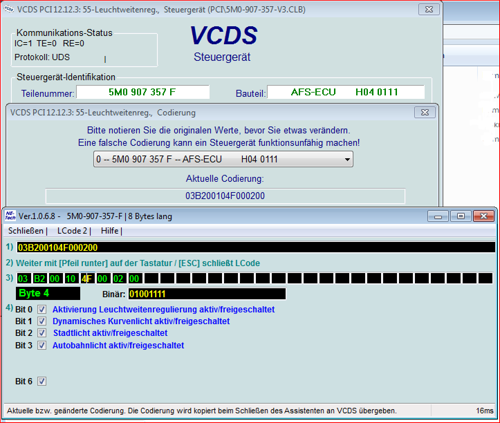
Task: Close the VCDS Codierung dialog
Action: click(x=425, y=112)
